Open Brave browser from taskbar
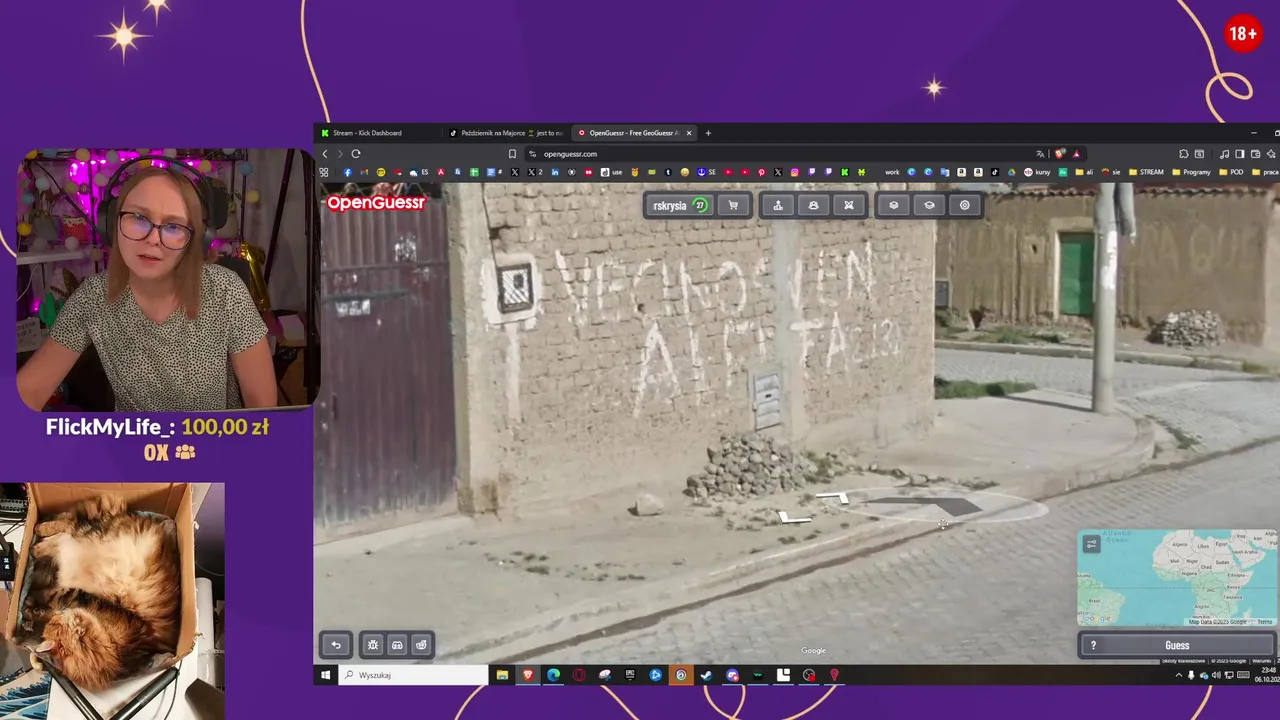 pos(528,675)
